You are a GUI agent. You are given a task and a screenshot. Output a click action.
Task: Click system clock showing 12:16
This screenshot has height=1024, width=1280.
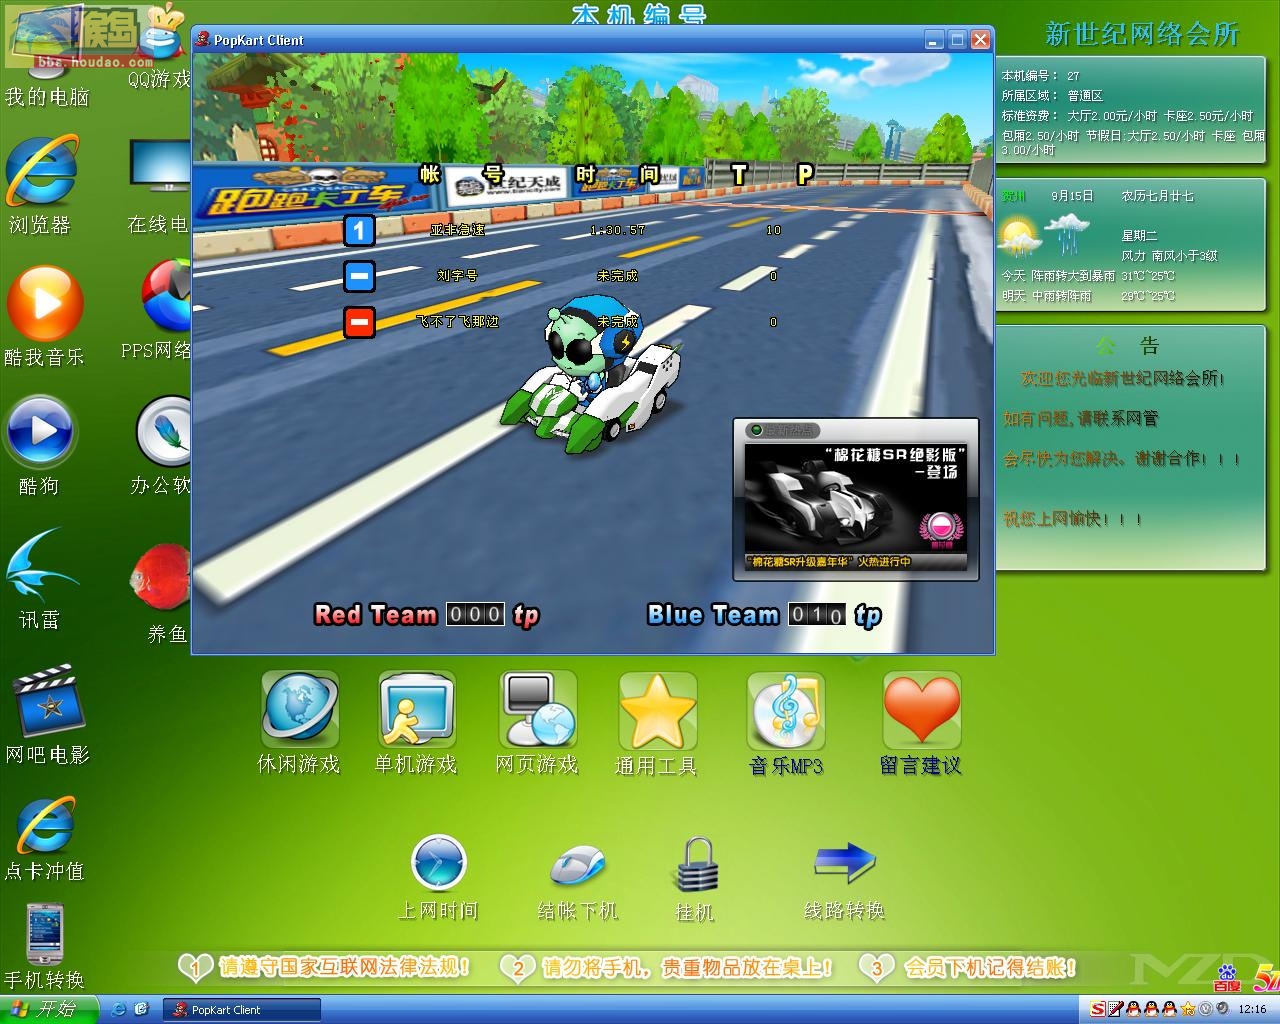point(1252,1009)
